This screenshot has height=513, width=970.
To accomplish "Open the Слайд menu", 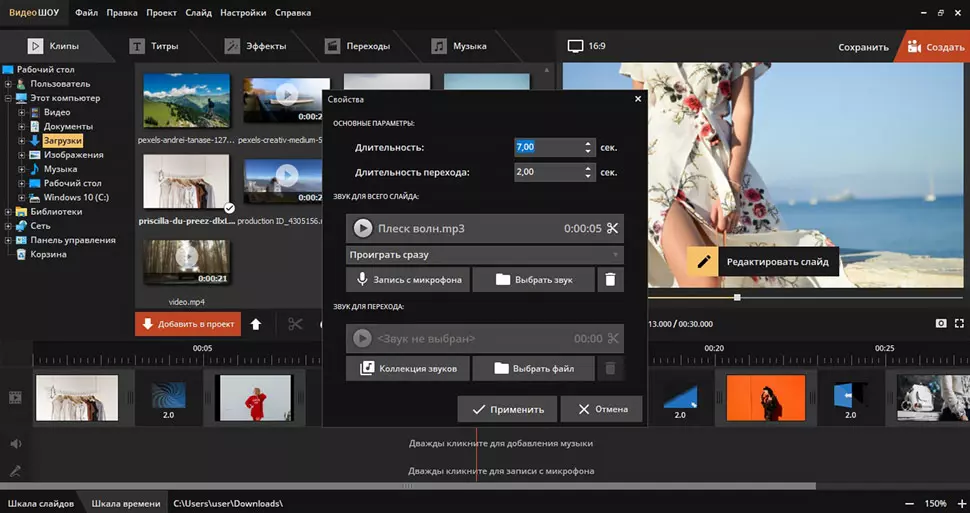I will click(198, 14).
